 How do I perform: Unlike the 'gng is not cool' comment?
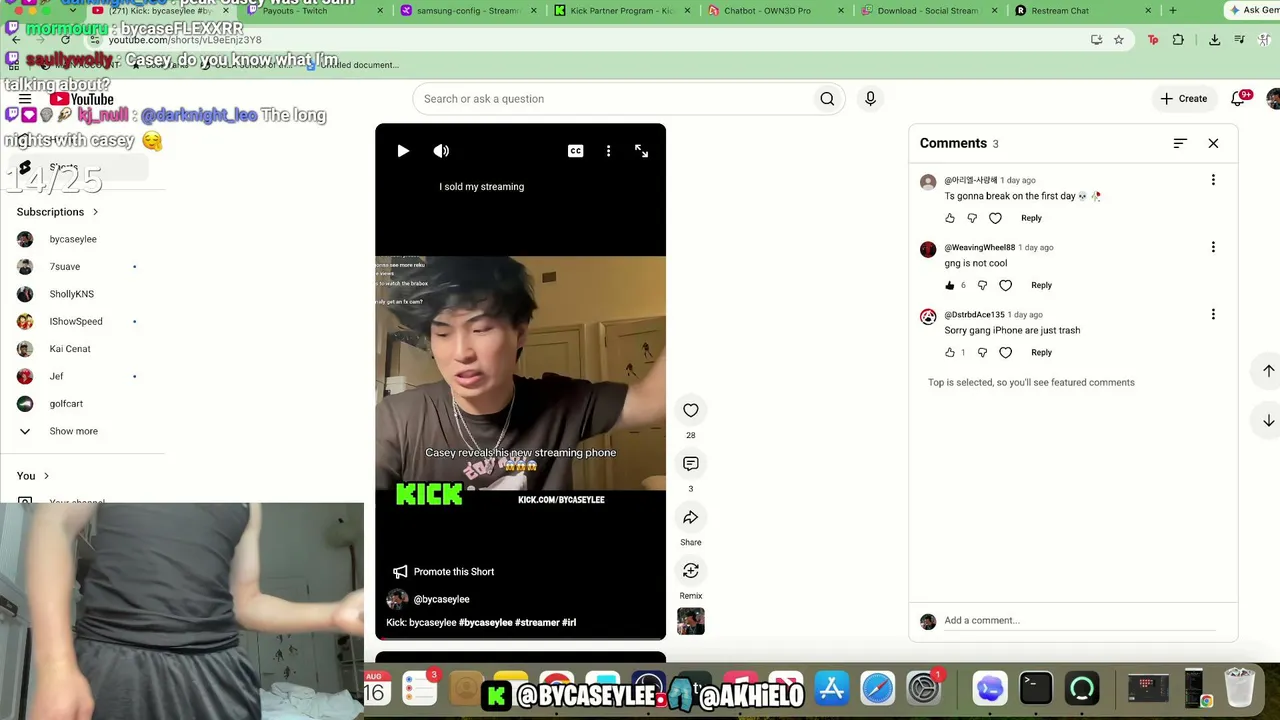950,285
